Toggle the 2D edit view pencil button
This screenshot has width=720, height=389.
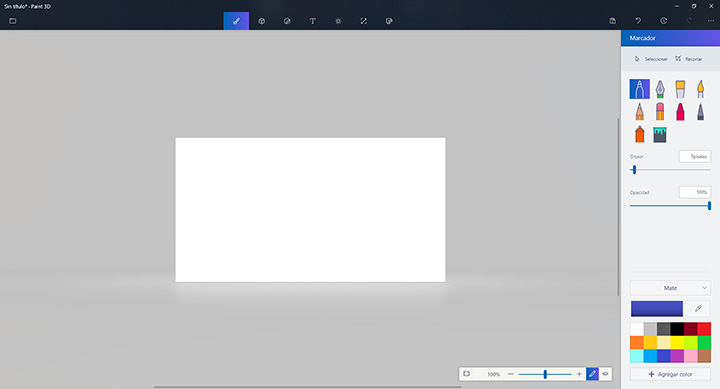coord(592,374)
